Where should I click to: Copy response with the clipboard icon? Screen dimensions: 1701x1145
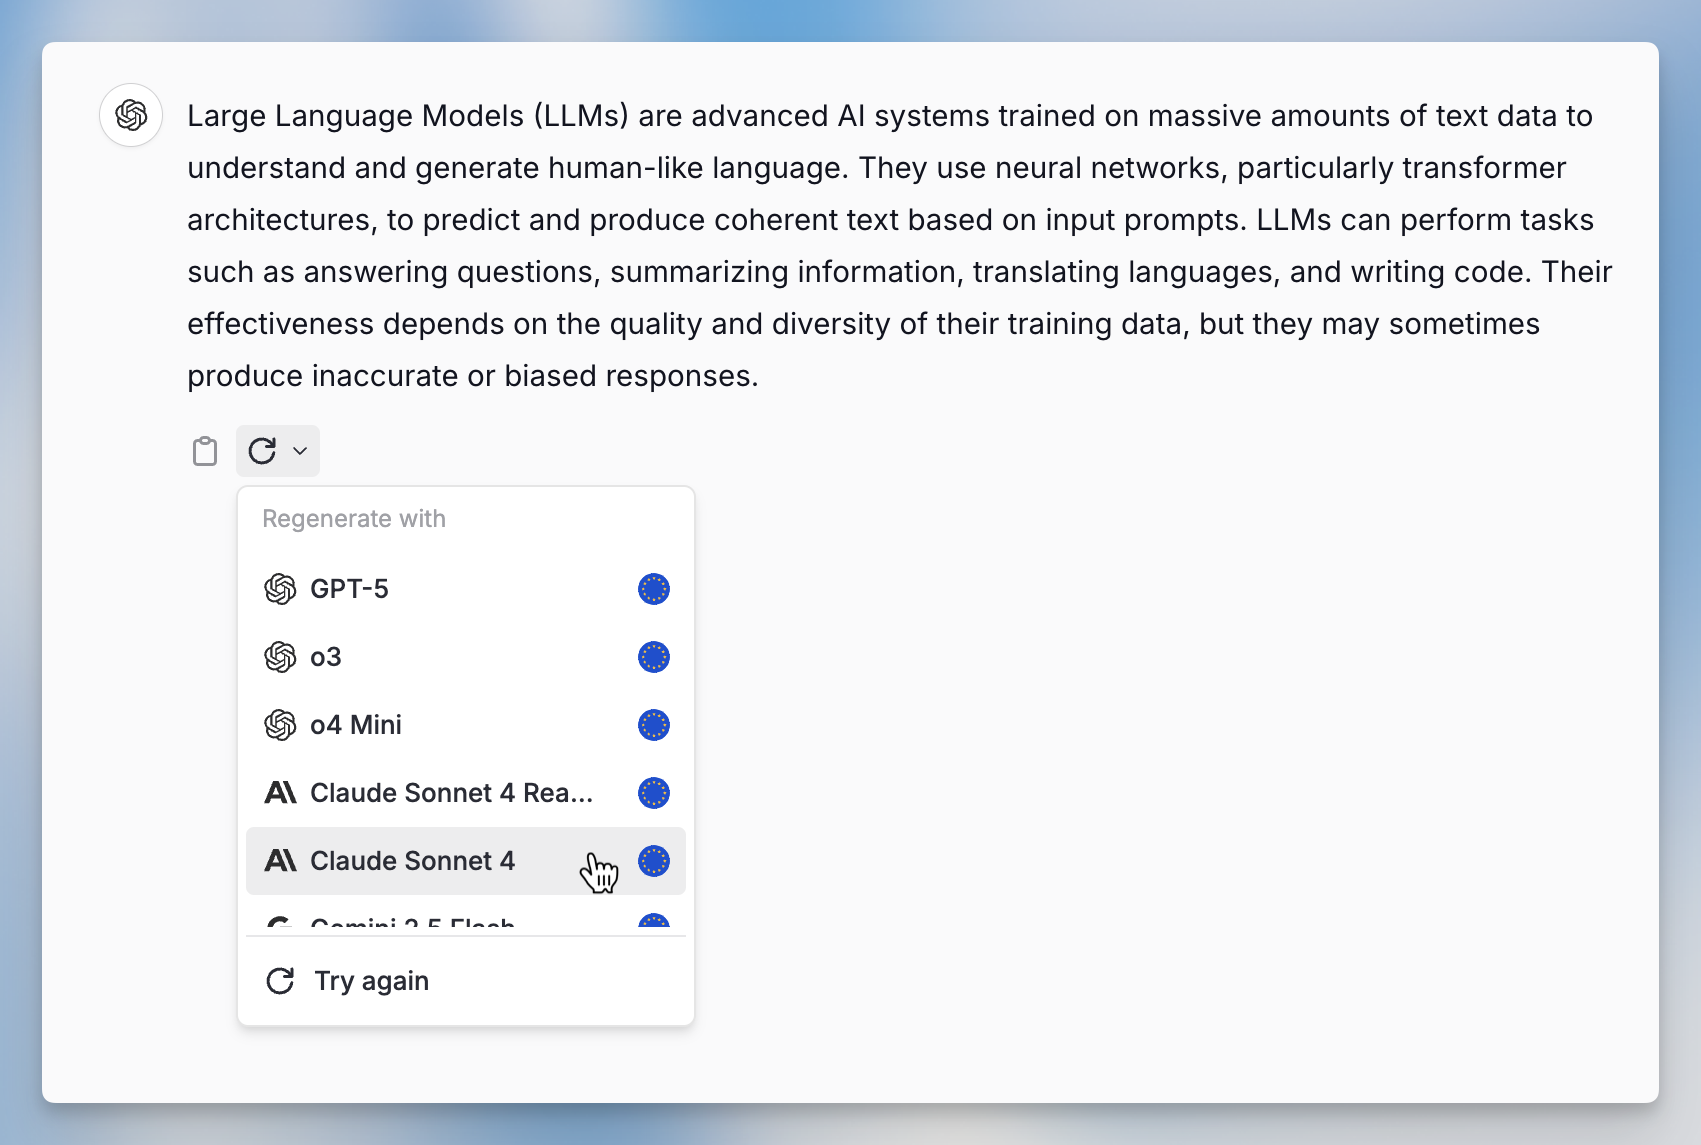[205, 451]
